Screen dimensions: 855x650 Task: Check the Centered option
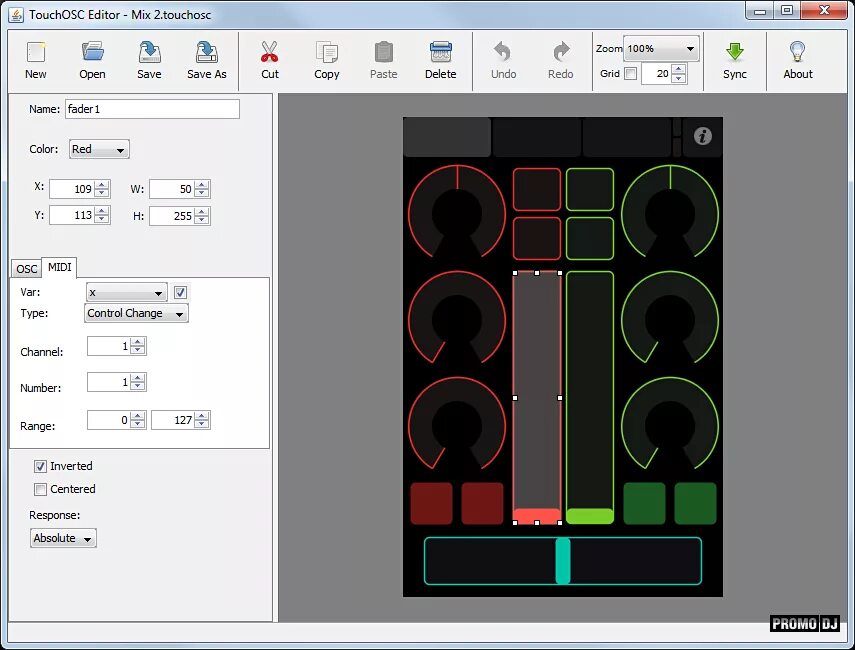point(40,489)
